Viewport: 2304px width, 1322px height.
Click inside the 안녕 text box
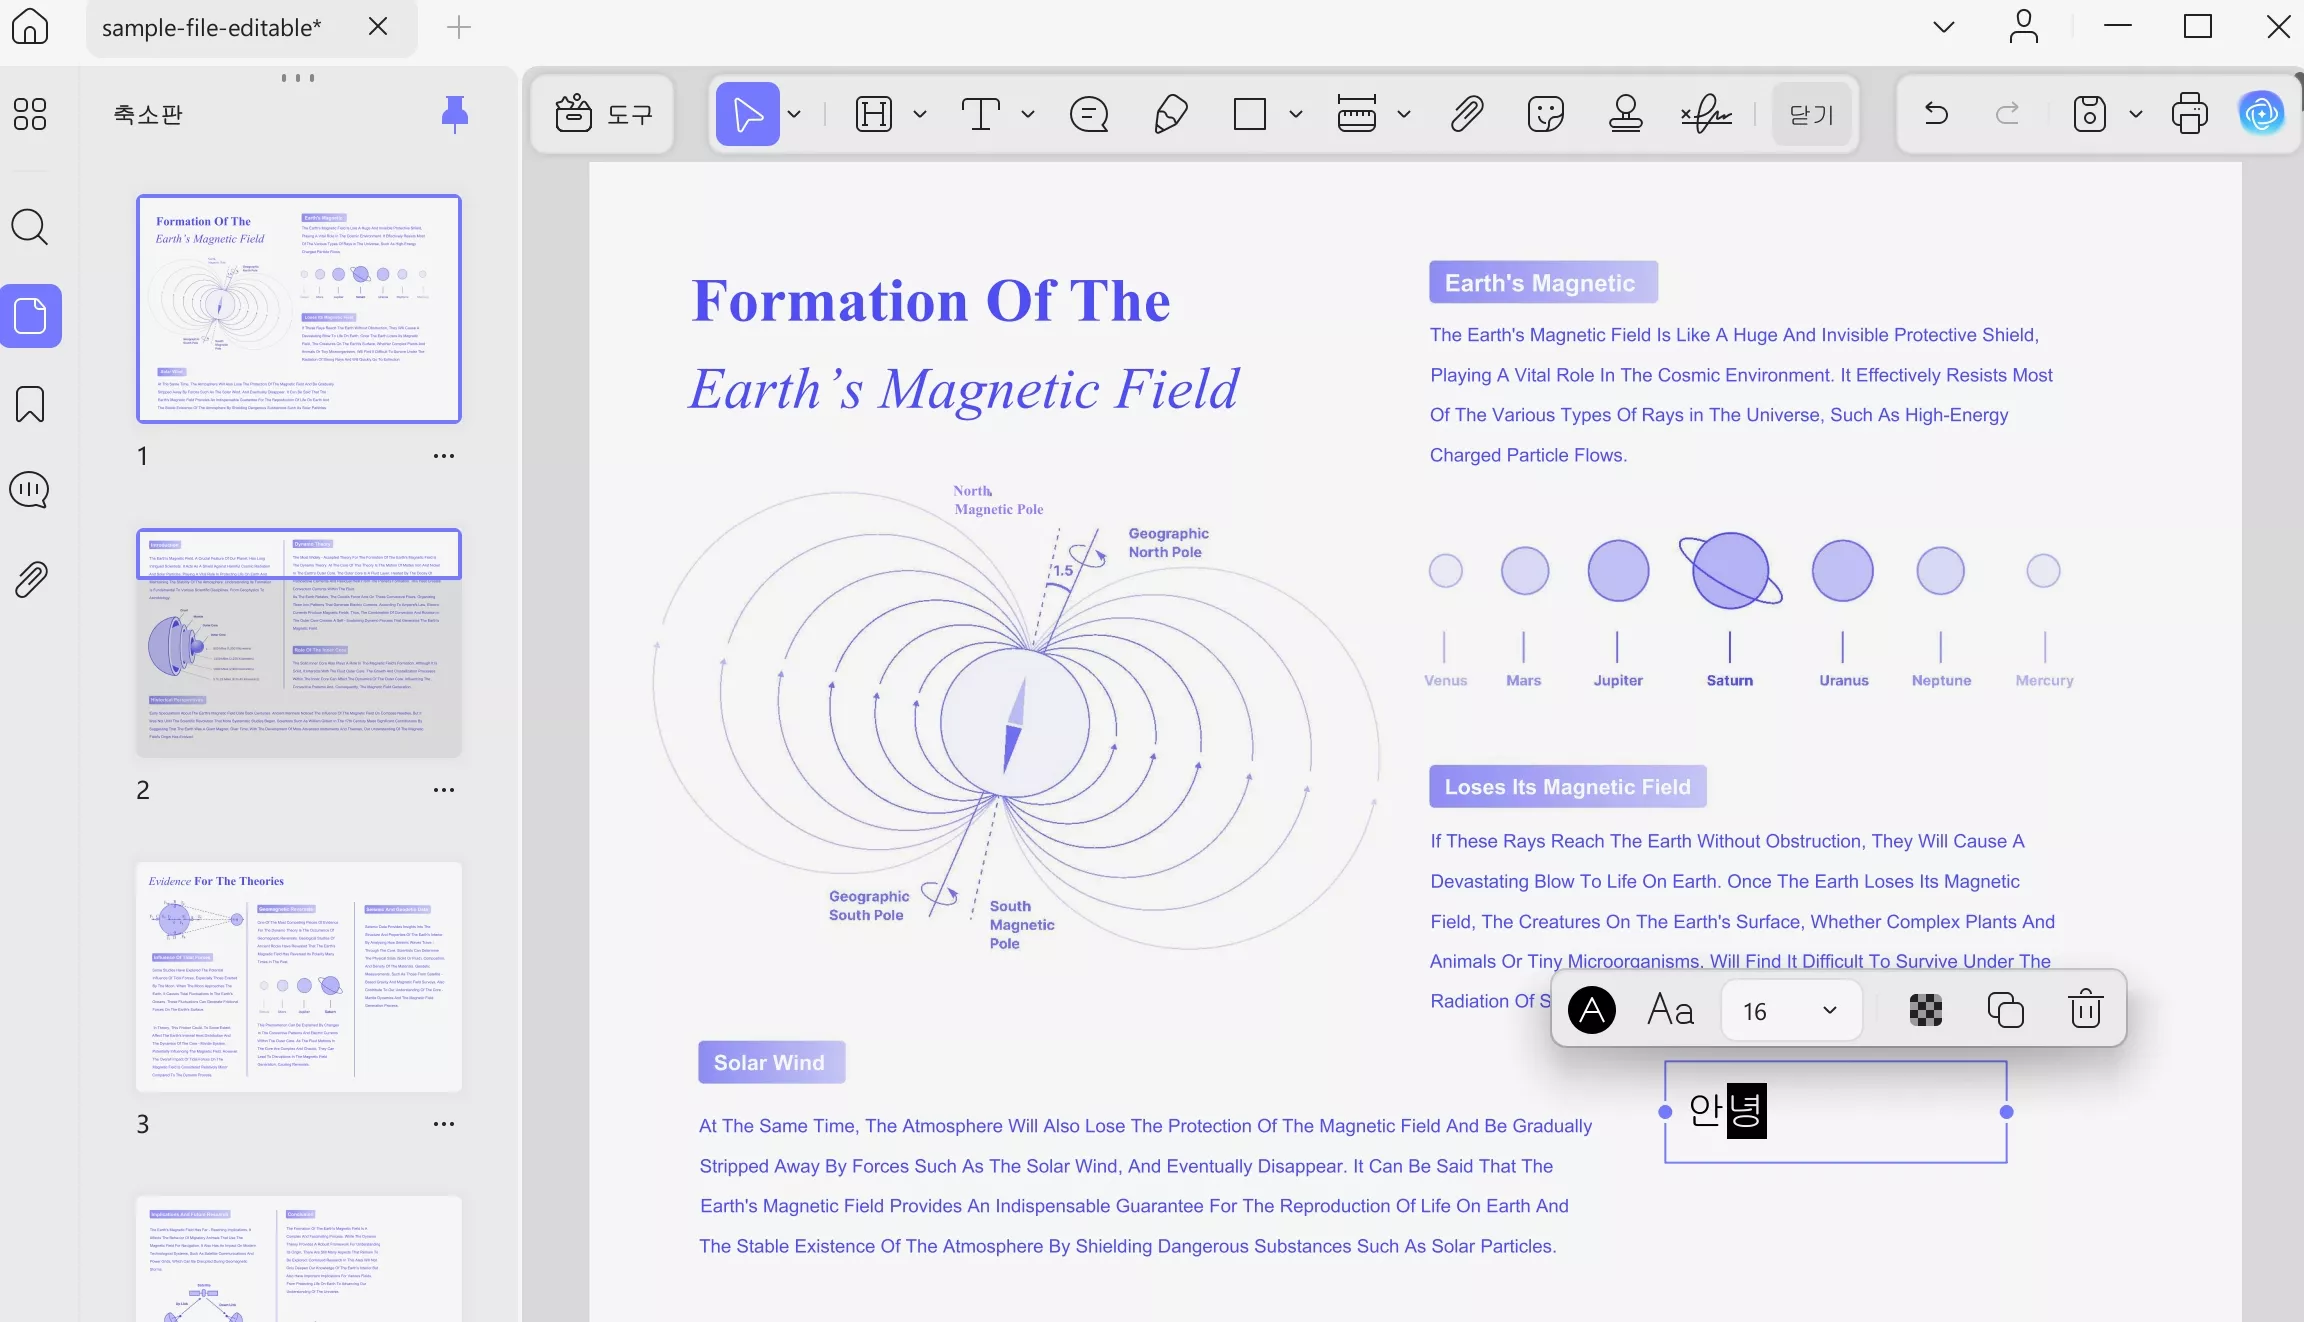point(1836,1112)
